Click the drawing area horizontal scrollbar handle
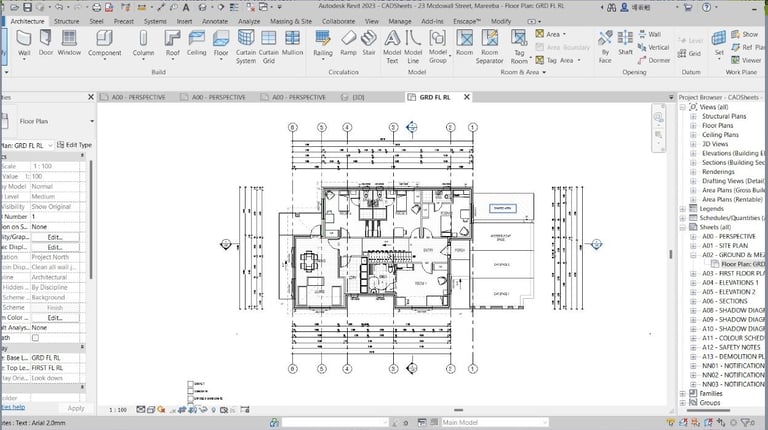Viewport: 768px width, 430px height. click(458, 410)
